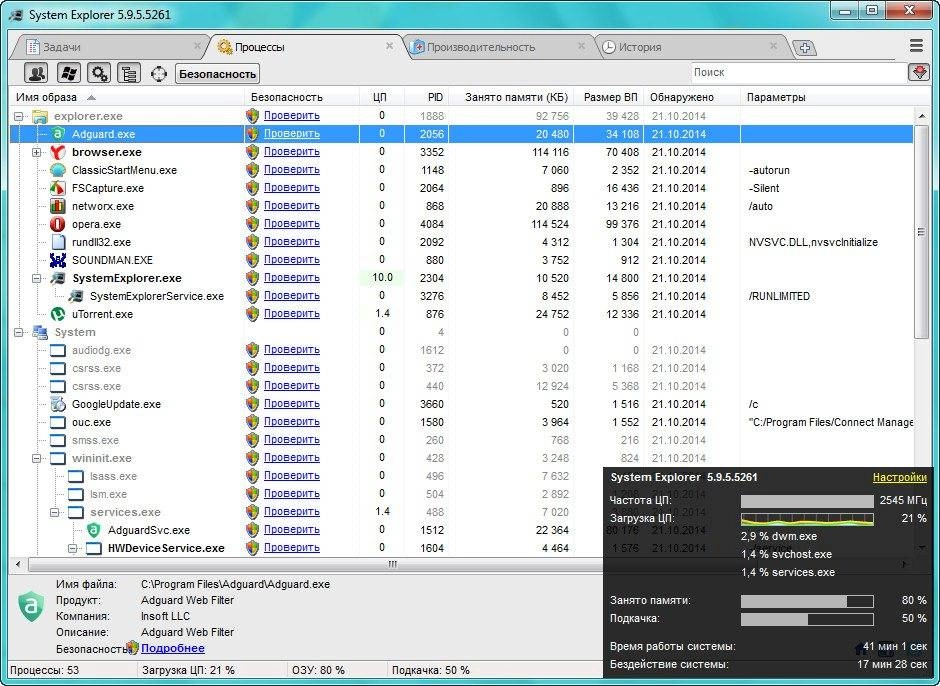
Task: Collapse the services.exe tree node
Action: [x=55, y=512]
